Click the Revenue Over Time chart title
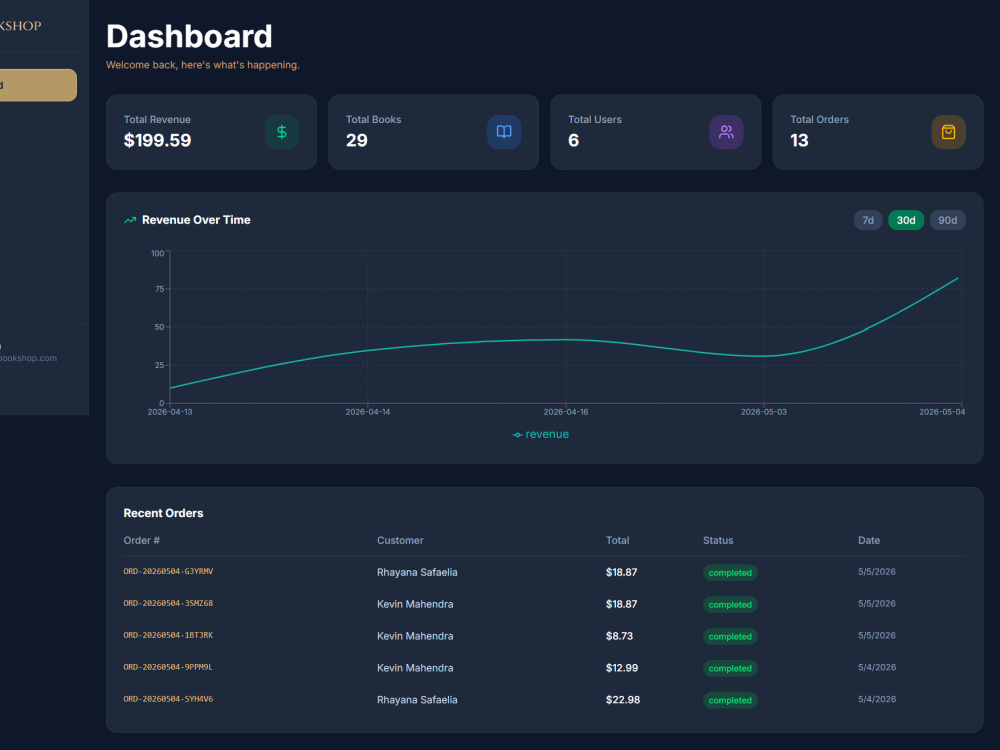The height and width of the screenshot is (750, 1000). [196, 220]
